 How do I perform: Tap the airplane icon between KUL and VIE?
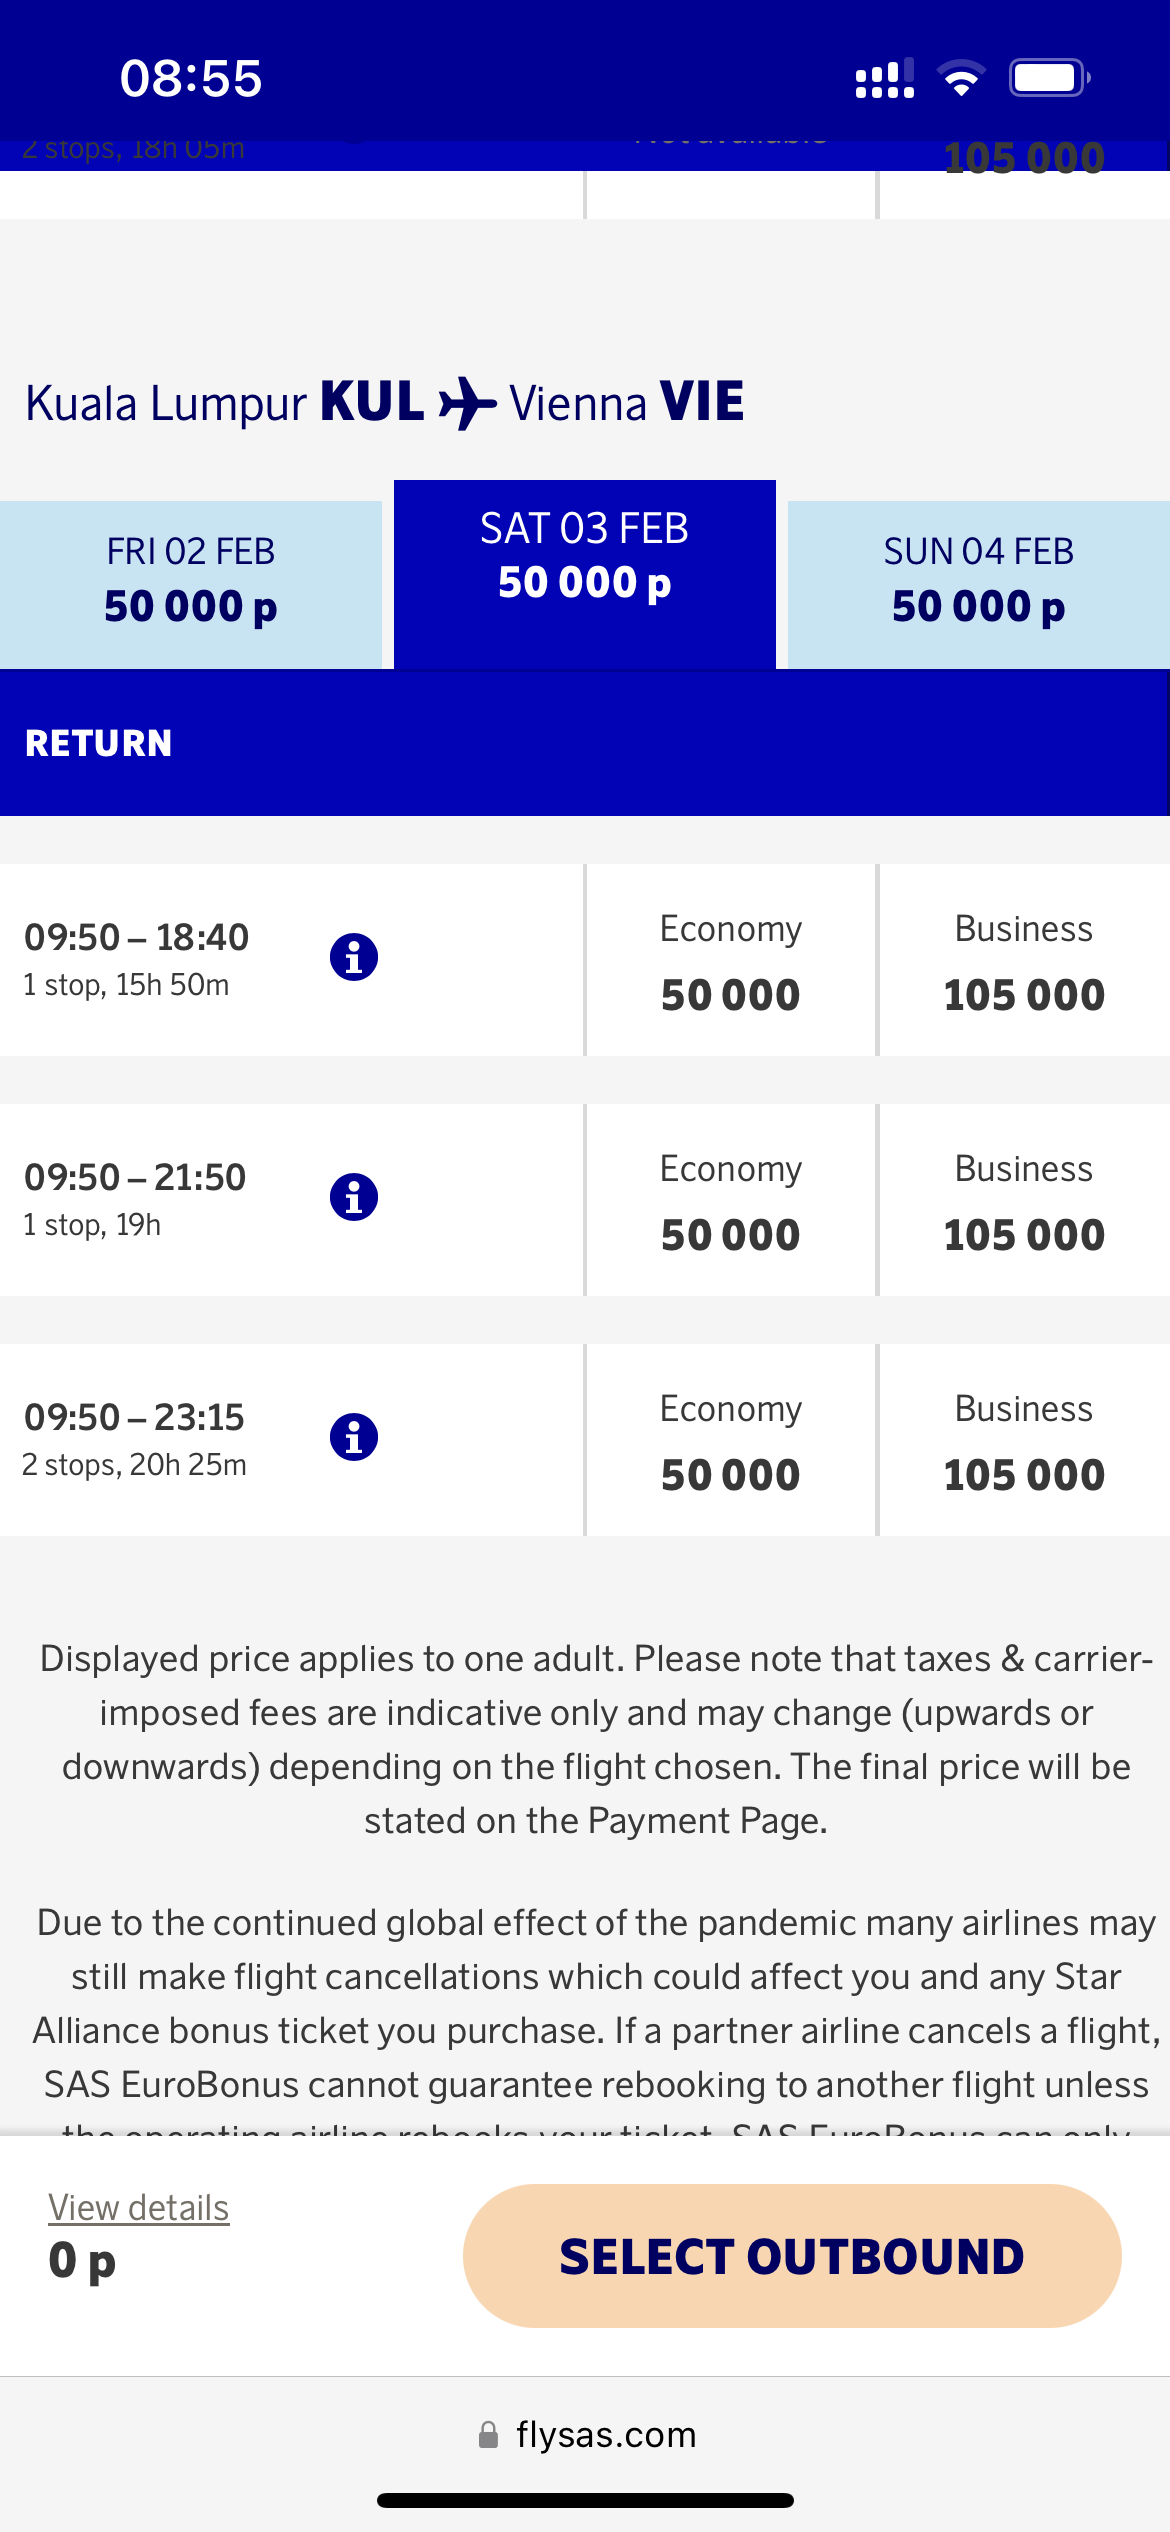click(x=467, y=403)
